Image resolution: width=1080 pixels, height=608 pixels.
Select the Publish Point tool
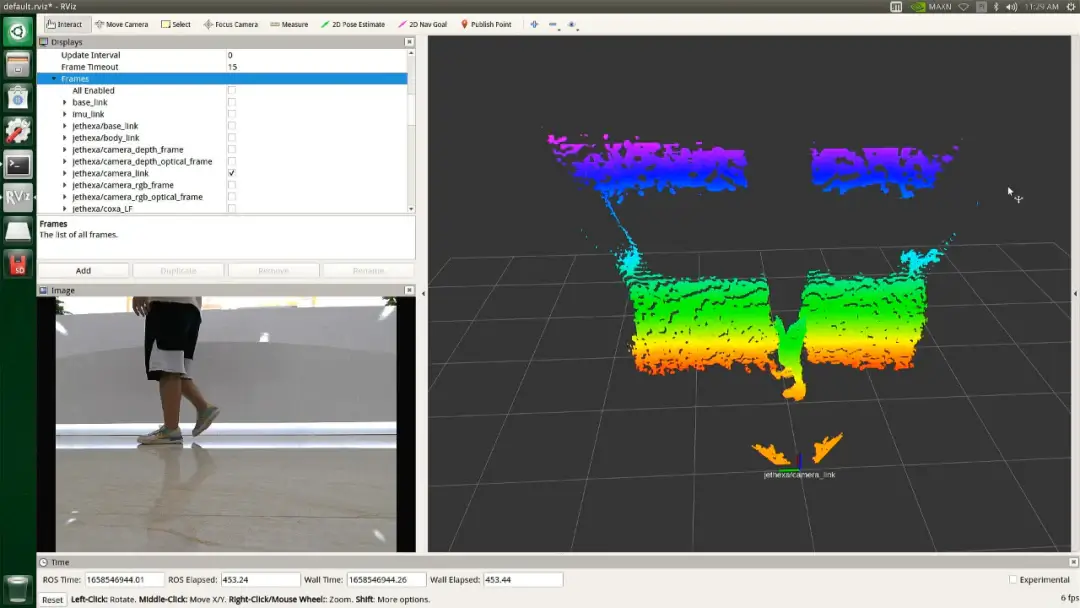(485, 24)
